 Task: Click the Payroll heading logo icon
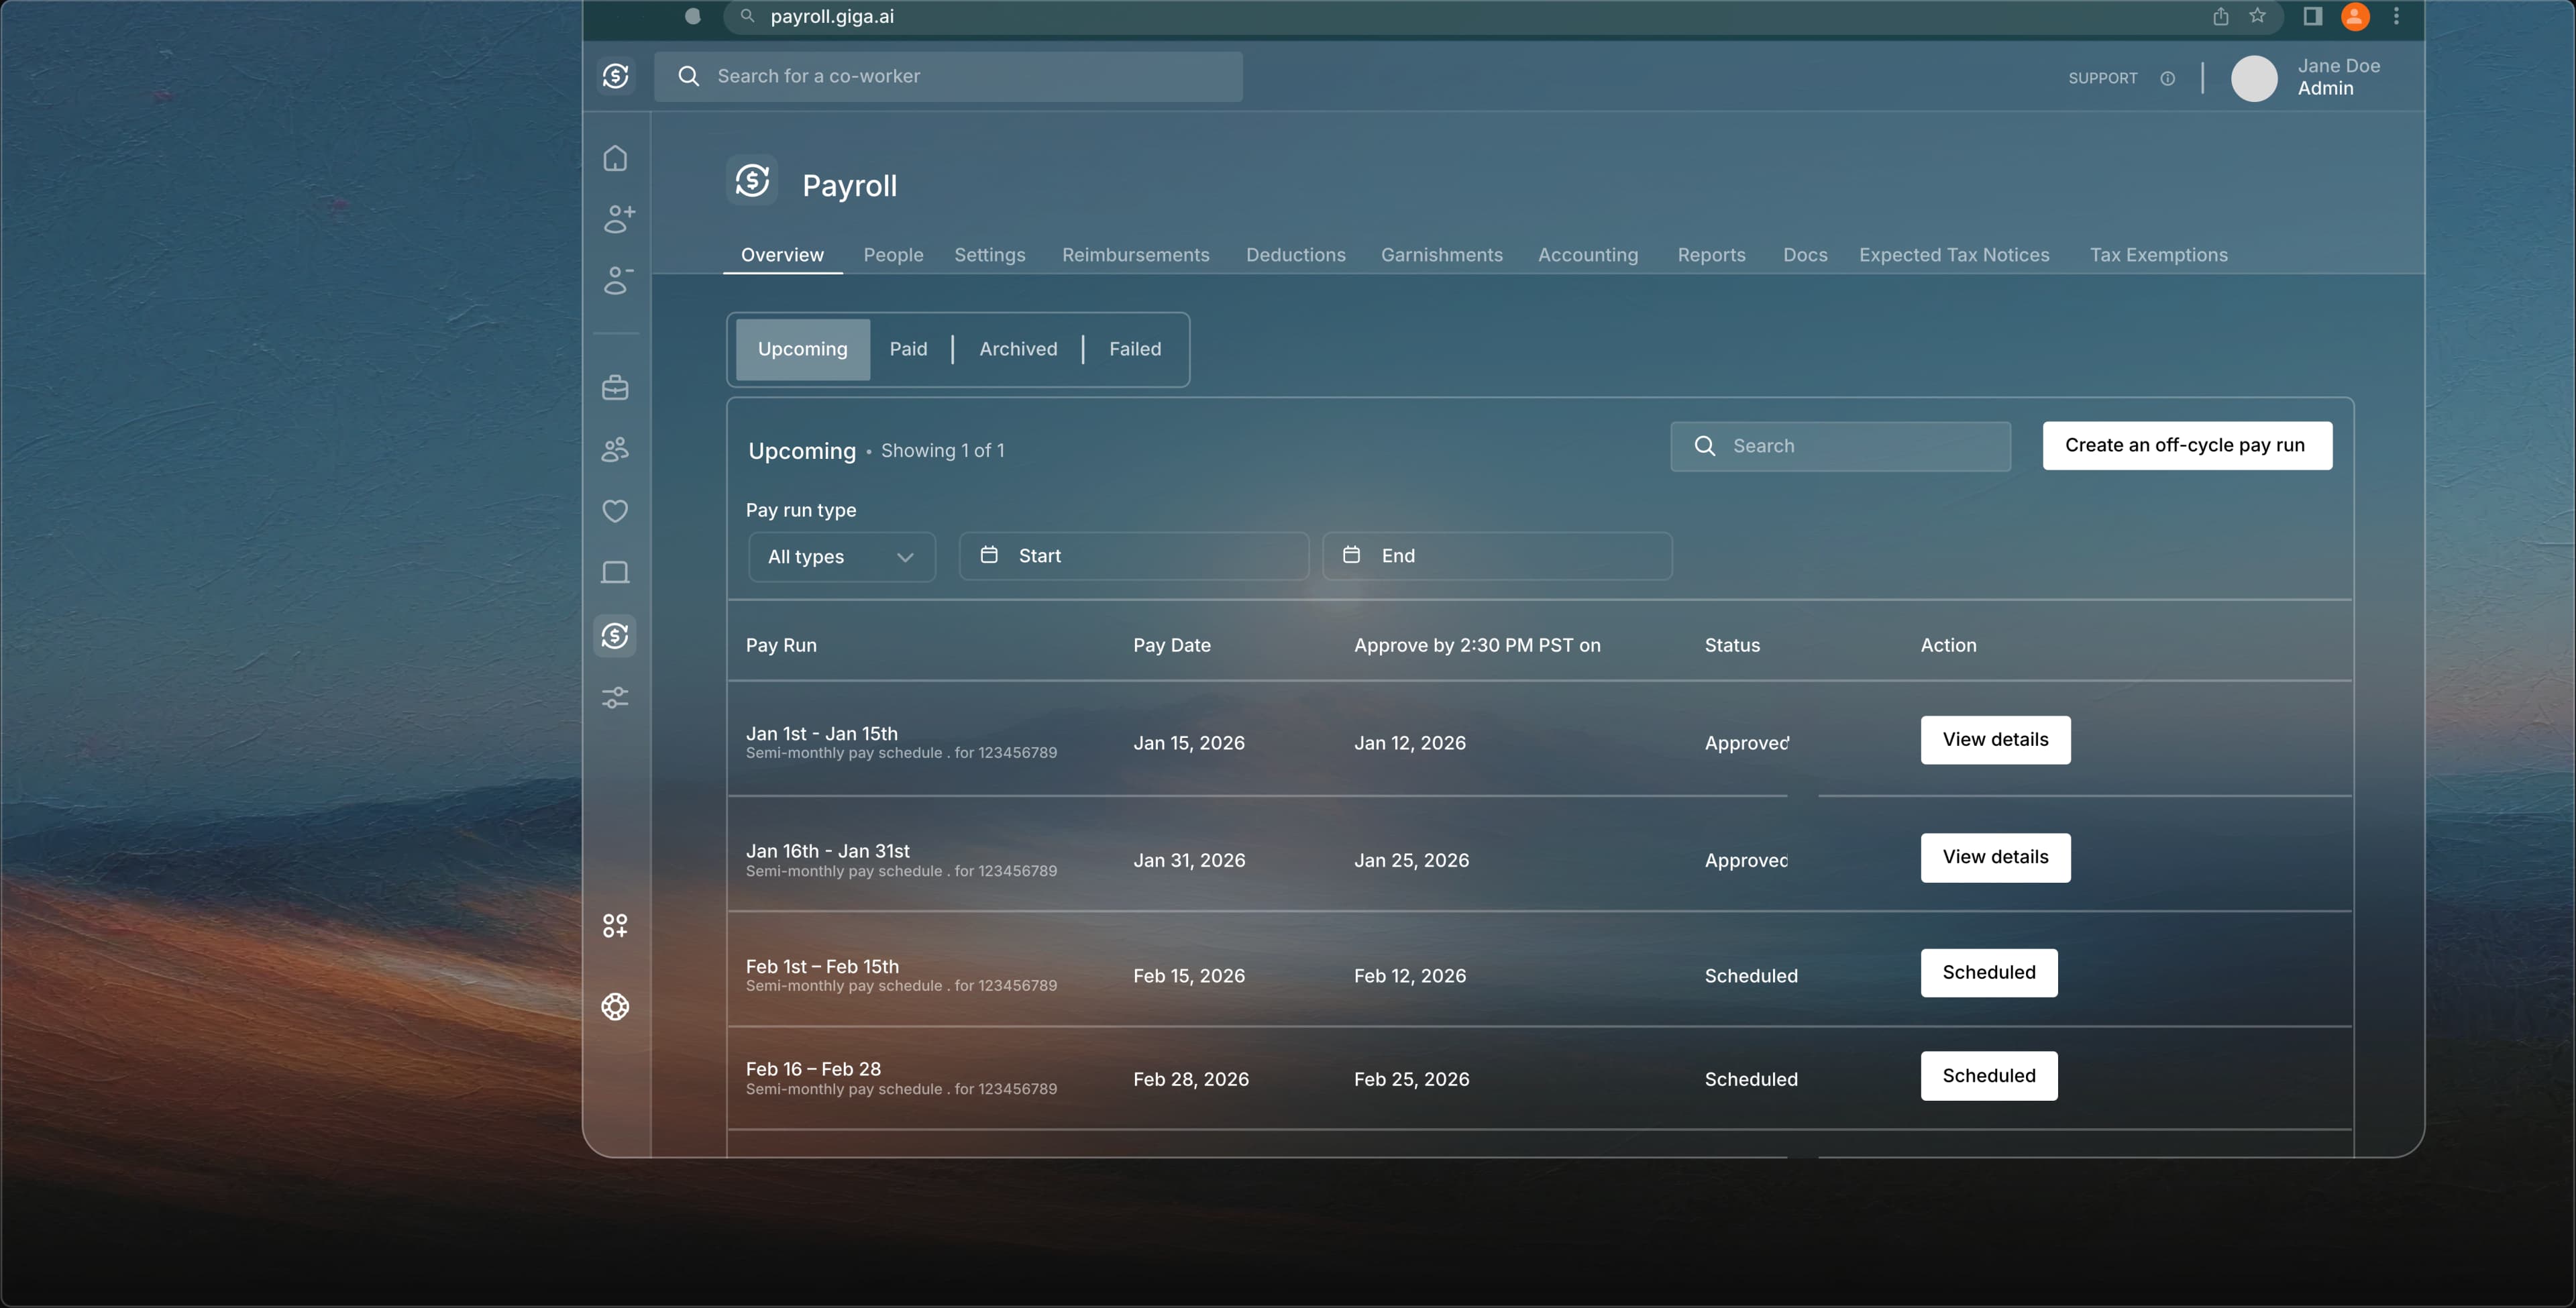(x=752, y=181)
